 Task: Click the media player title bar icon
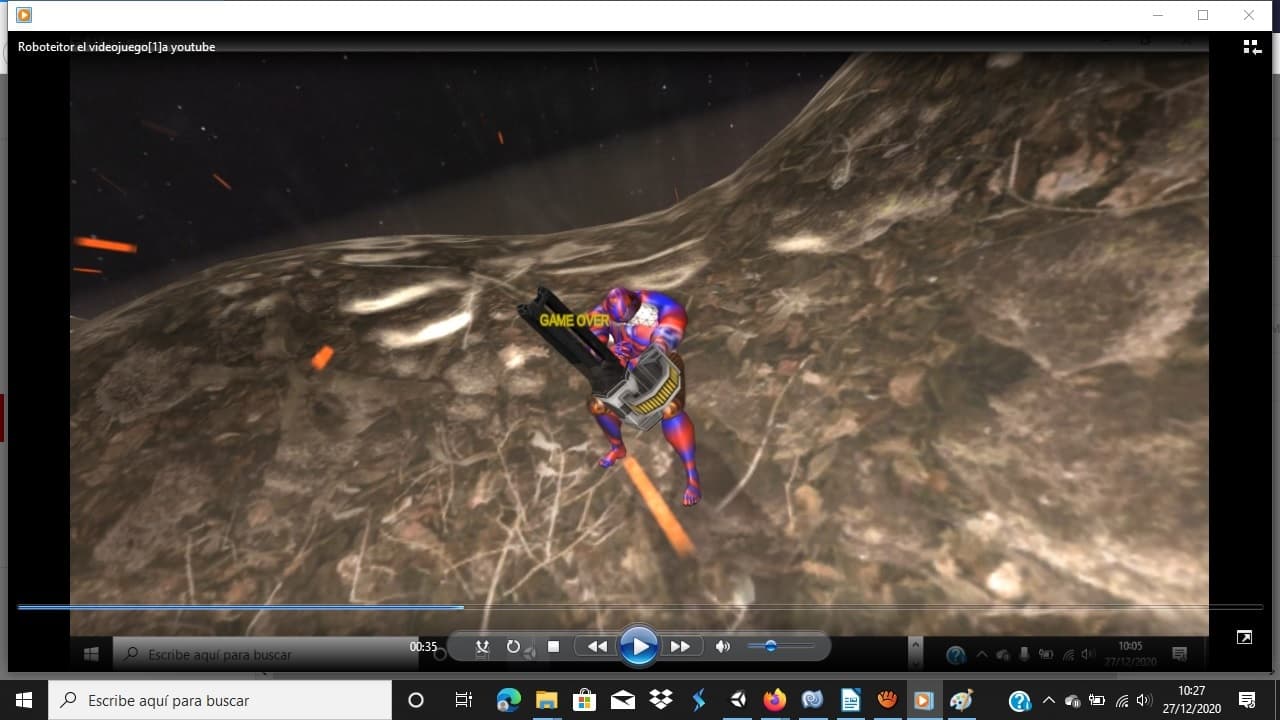(24, 15)
